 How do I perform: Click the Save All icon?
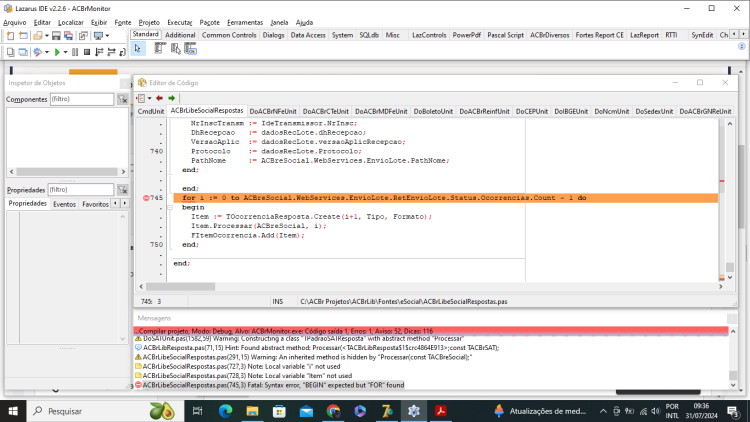tap(69, 36)
